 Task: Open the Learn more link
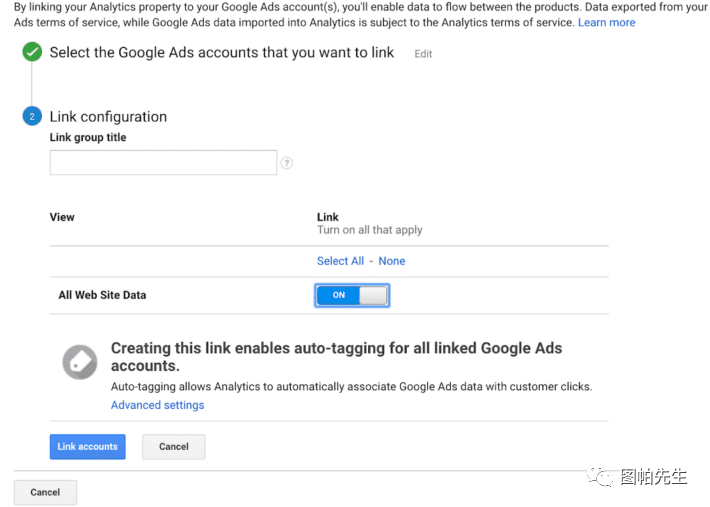click(606, 22)
